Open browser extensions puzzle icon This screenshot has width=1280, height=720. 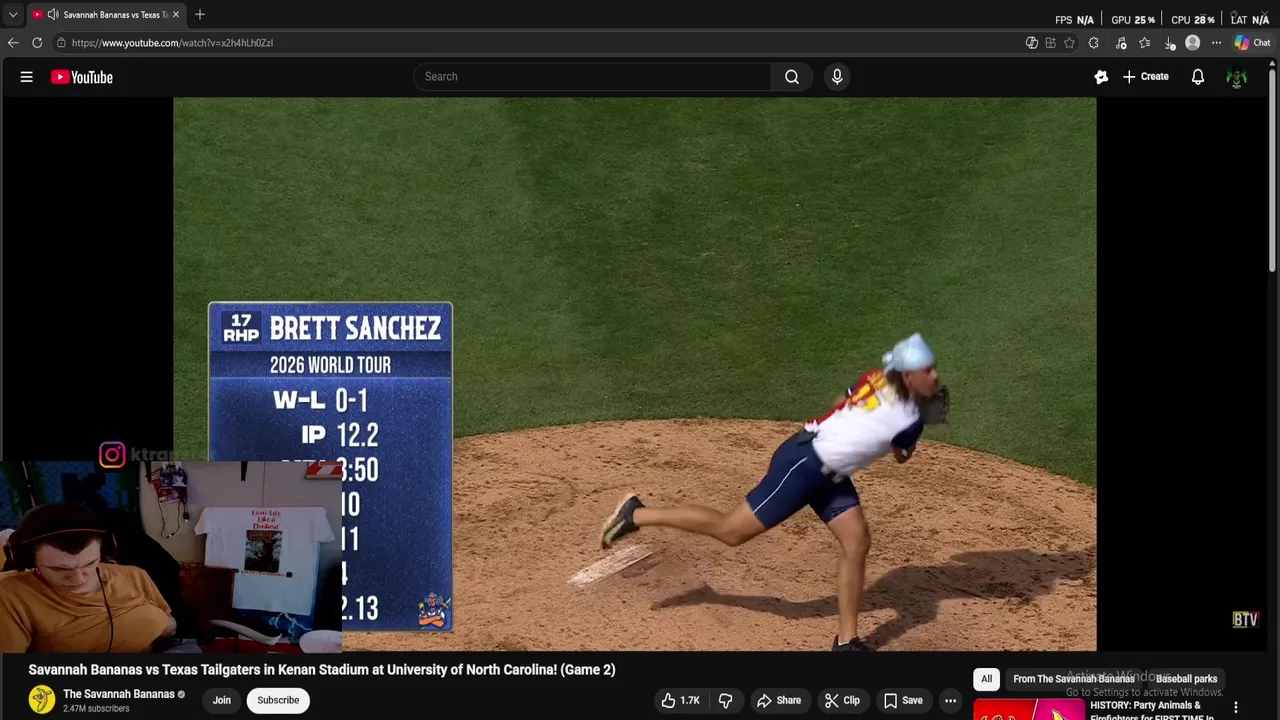1094,43
